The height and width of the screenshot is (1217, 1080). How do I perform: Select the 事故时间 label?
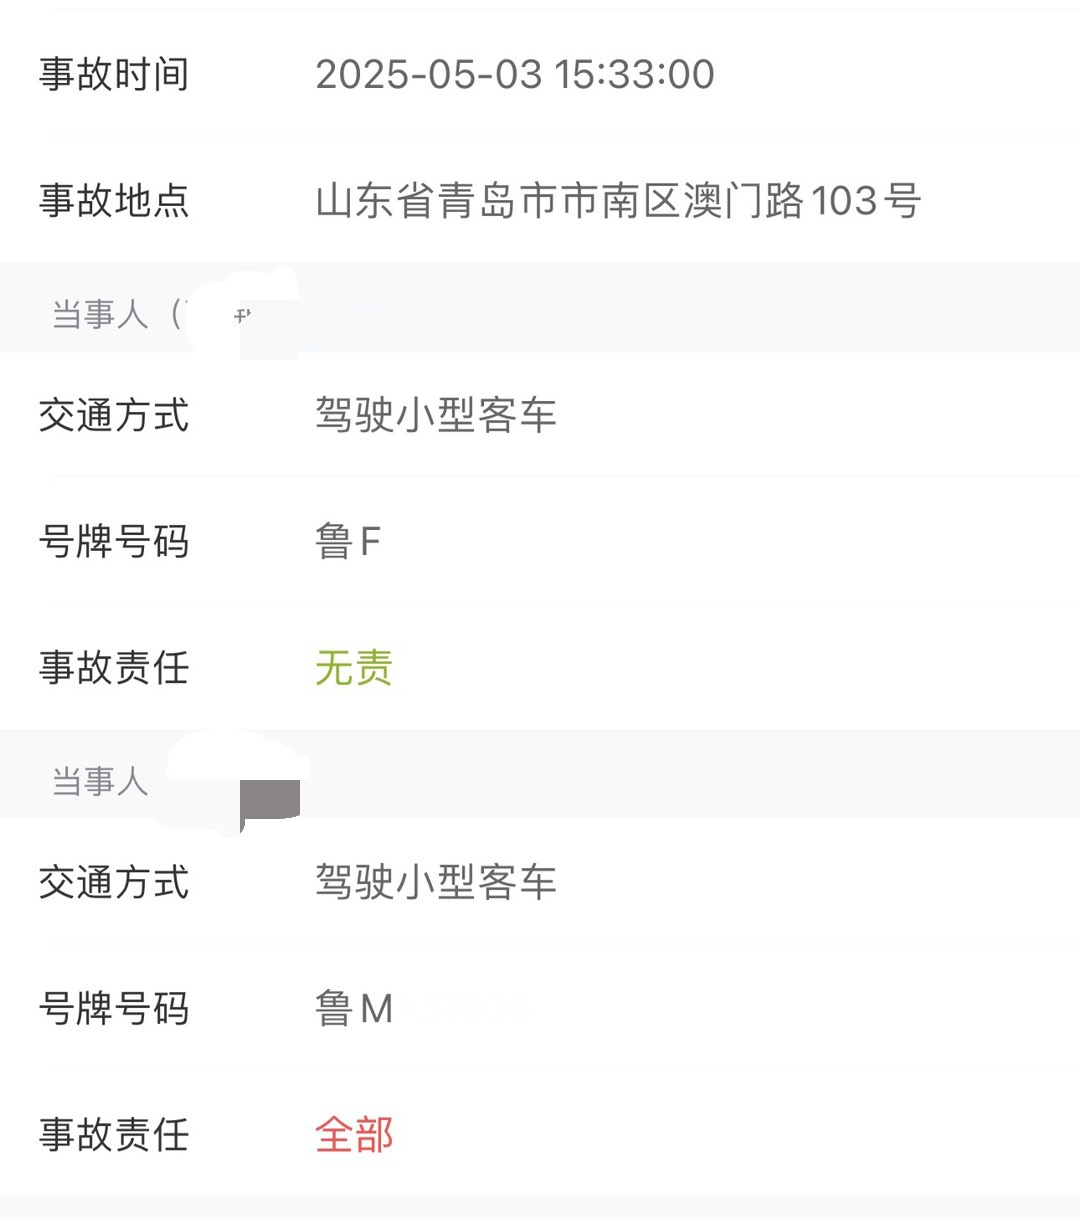pos(114,74)
